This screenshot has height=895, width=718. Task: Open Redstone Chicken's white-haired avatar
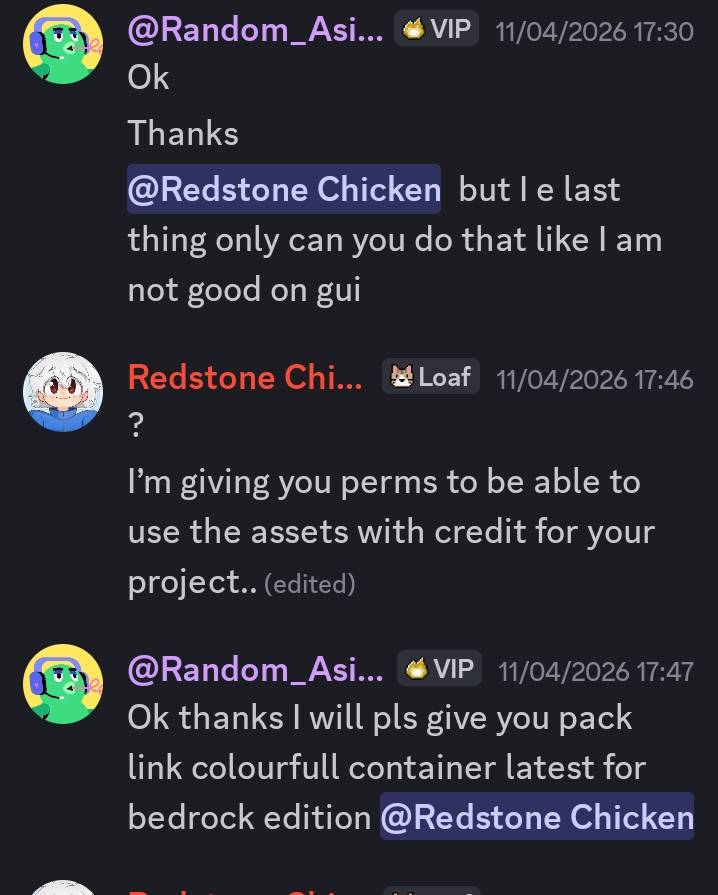tap(63, 392)
